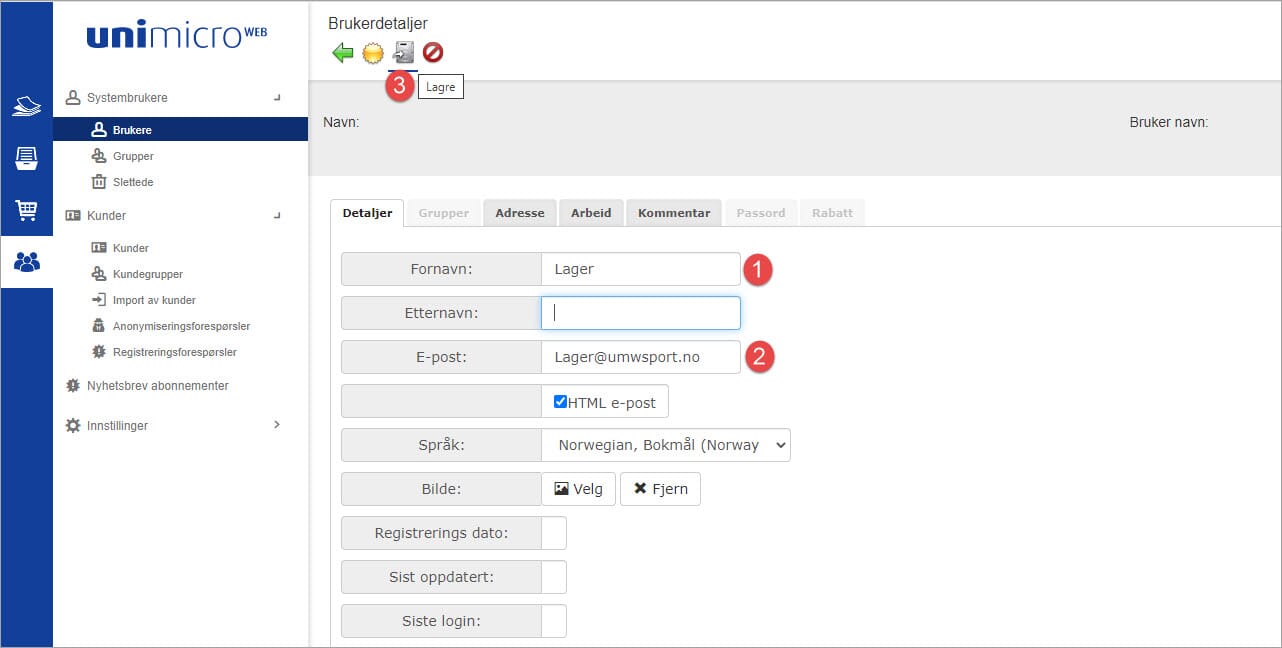Open the layered pages sidebar icon
Image resolution: width=1282 pixels, height=648 pixels.
[x=27, y=106]
